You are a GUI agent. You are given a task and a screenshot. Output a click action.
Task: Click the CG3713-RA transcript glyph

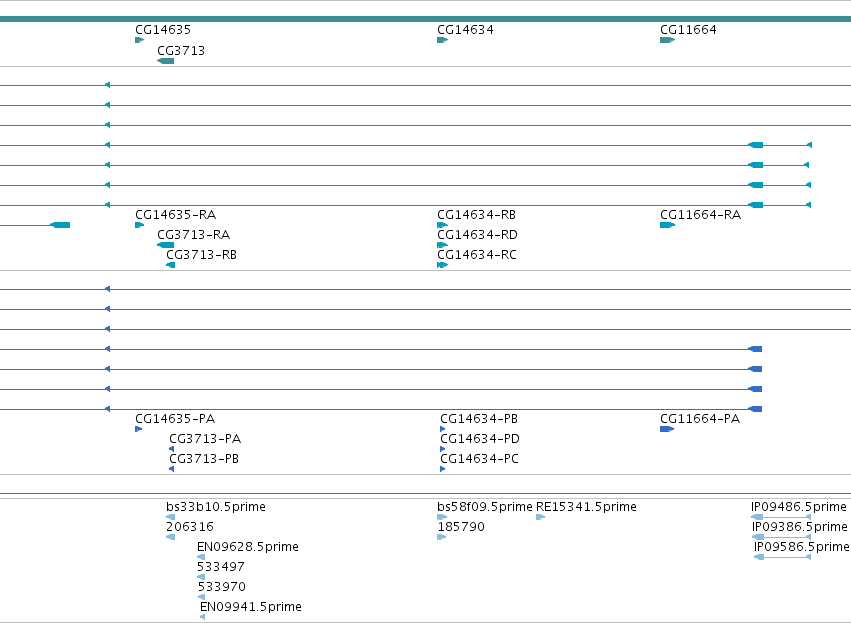pos(166,245)
